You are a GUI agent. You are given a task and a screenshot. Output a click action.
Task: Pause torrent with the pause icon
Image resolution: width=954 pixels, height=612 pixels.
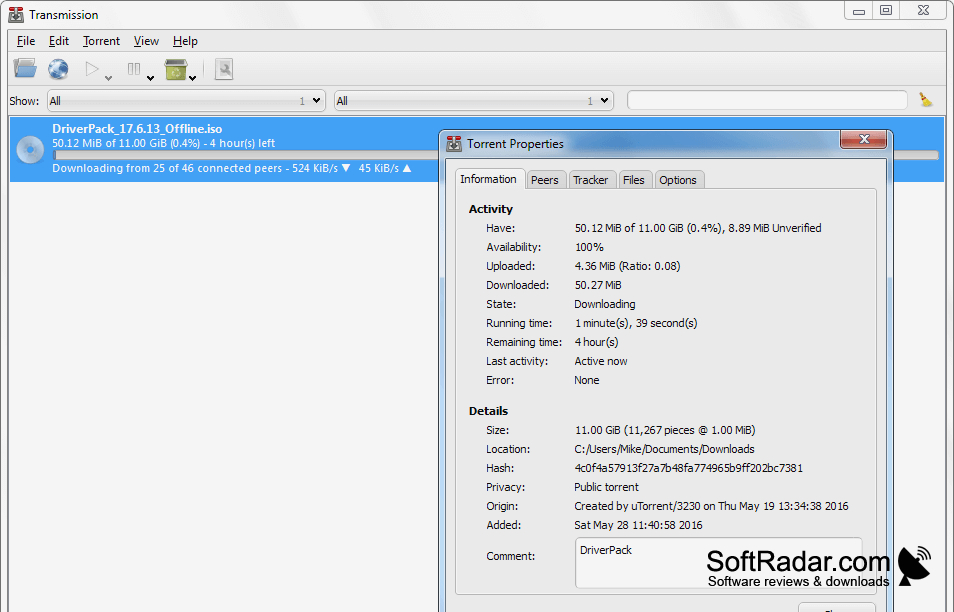point(134,69)
